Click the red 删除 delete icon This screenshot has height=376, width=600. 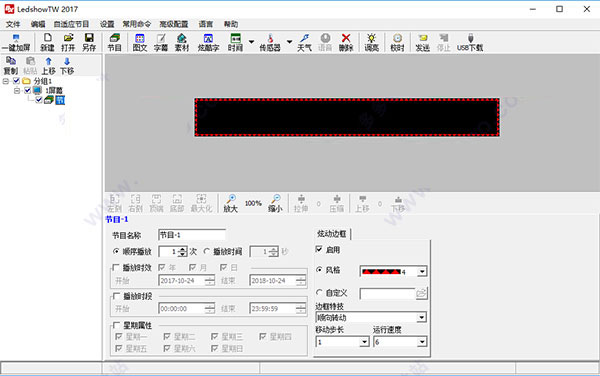coord(346,42)
